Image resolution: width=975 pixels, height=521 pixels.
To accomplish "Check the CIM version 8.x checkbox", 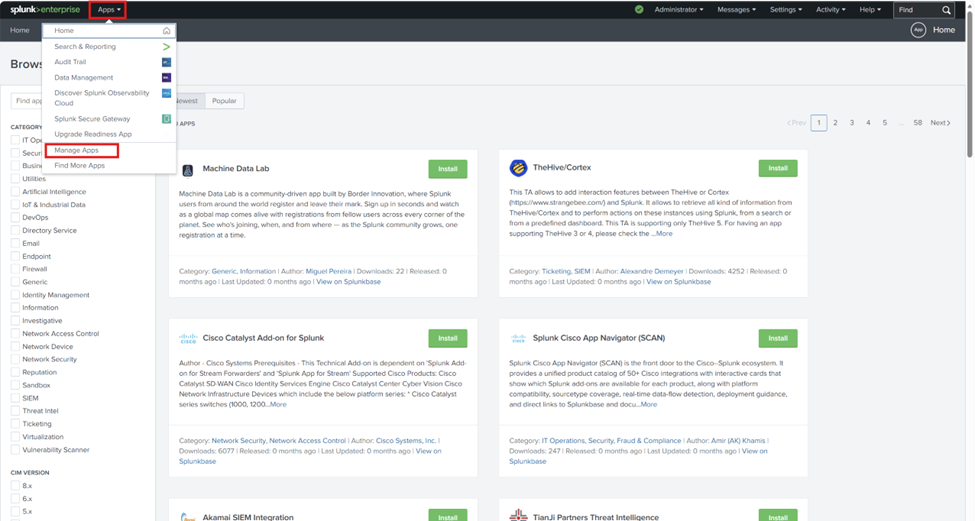I will pyautogui.click(x=15, y=486).
